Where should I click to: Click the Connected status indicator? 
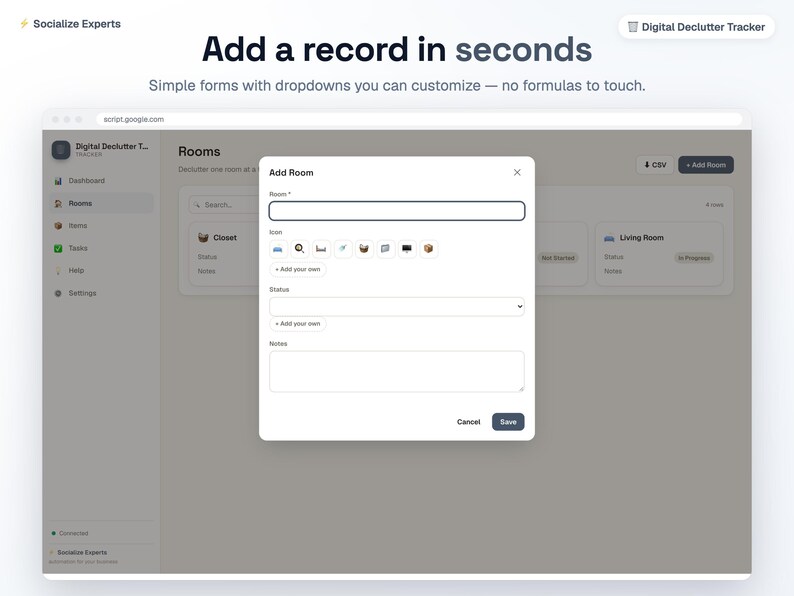point(70,533)
